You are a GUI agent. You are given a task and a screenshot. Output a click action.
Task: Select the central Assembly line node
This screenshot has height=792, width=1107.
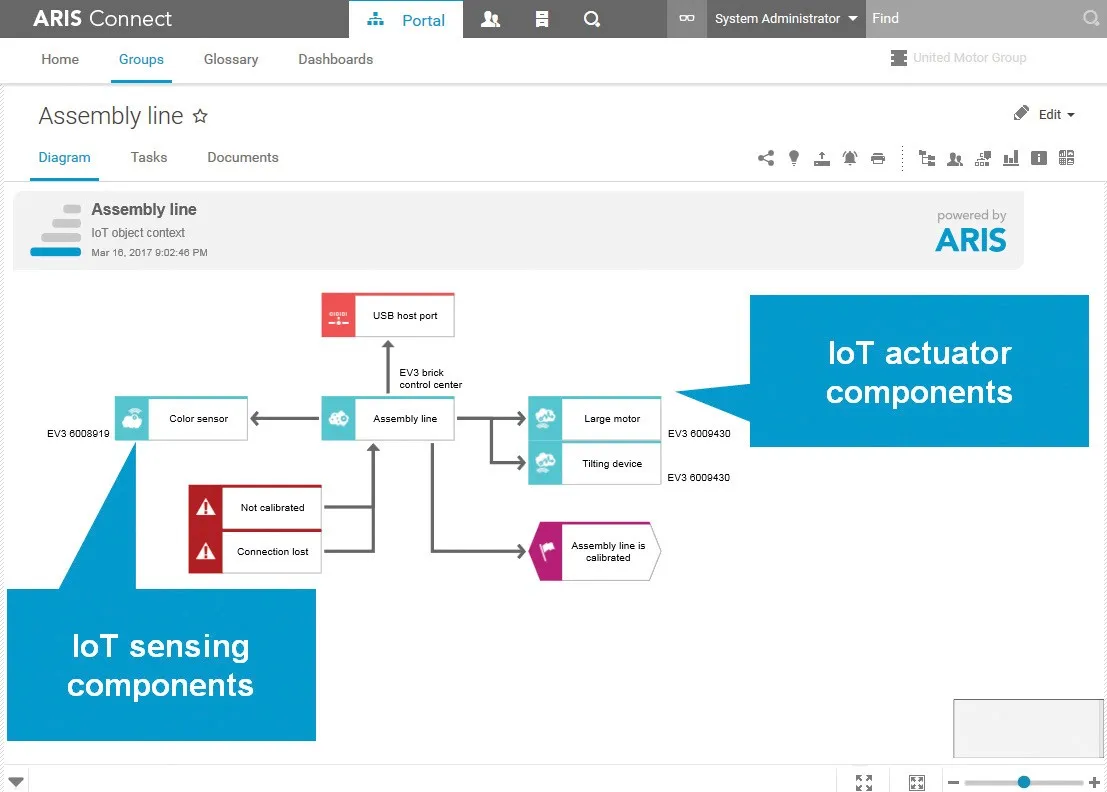coord(388,419)
